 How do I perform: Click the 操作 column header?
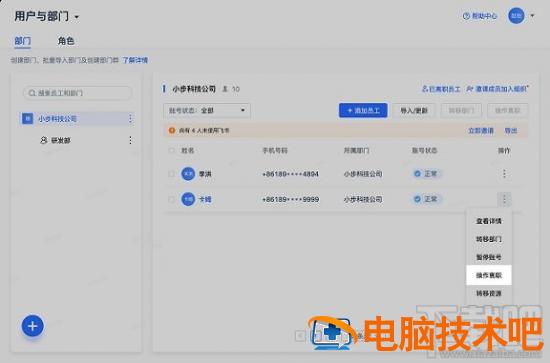coord(504,150)
